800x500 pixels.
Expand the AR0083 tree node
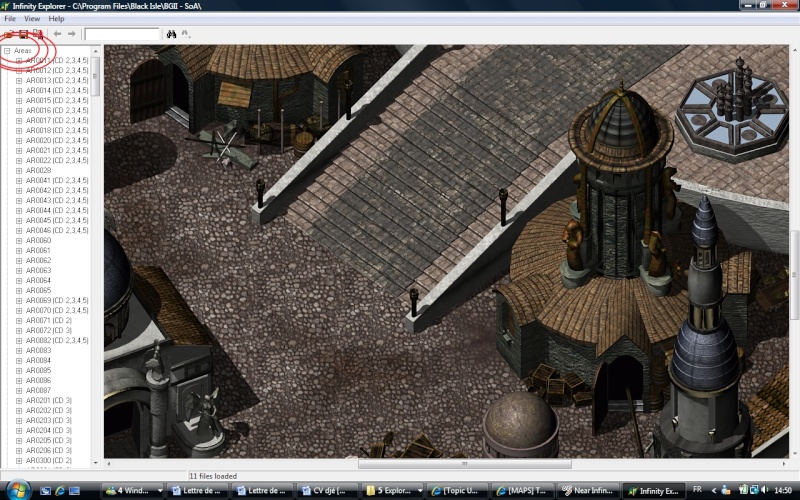19,351
